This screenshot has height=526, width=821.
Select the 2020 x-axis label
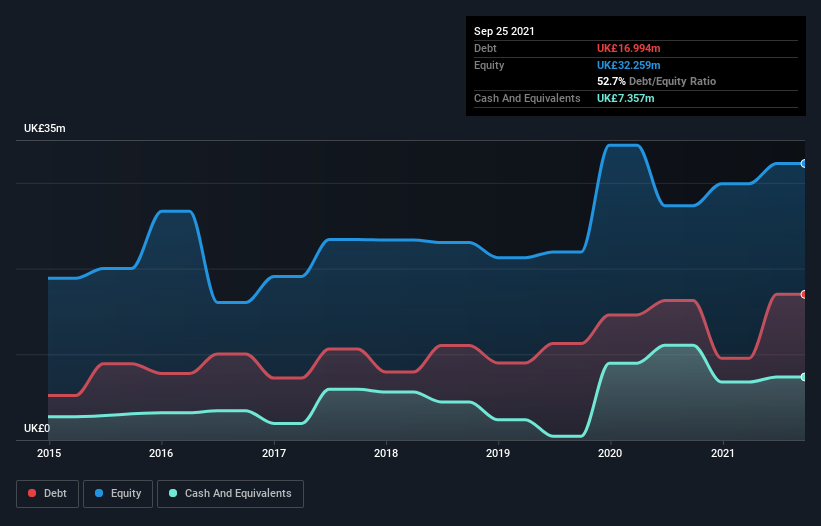point(610,453)
